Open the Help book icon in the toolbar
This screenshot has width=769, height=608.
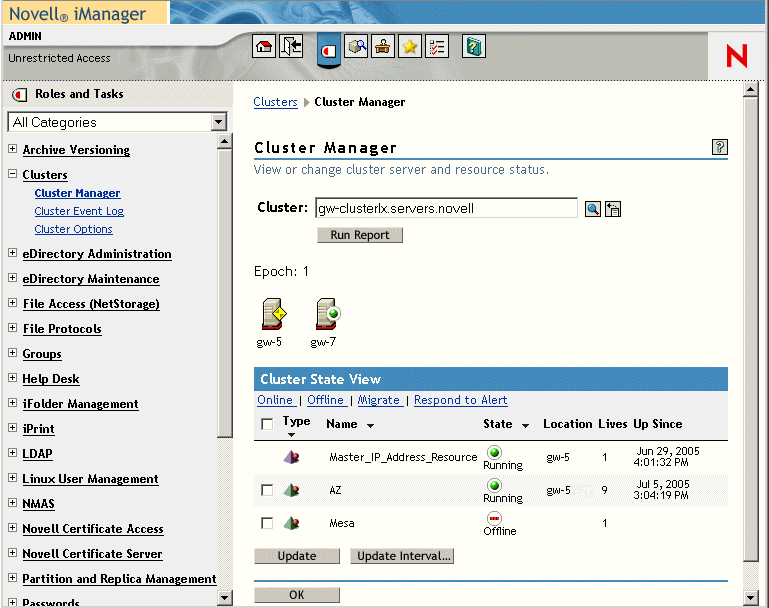click(x=474, y=47)
